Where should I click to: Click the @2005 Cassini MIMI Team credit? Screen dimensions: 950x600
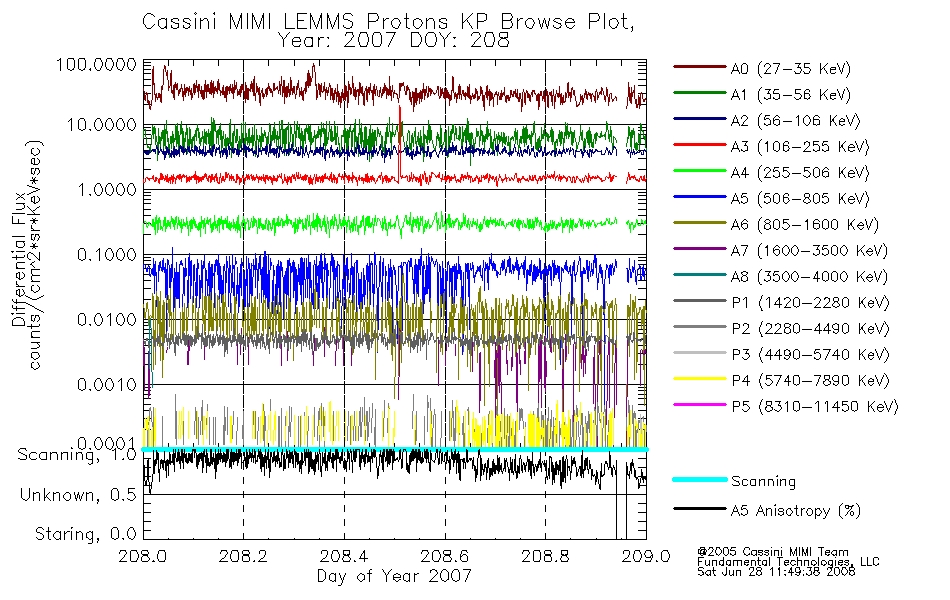[773, 552]
